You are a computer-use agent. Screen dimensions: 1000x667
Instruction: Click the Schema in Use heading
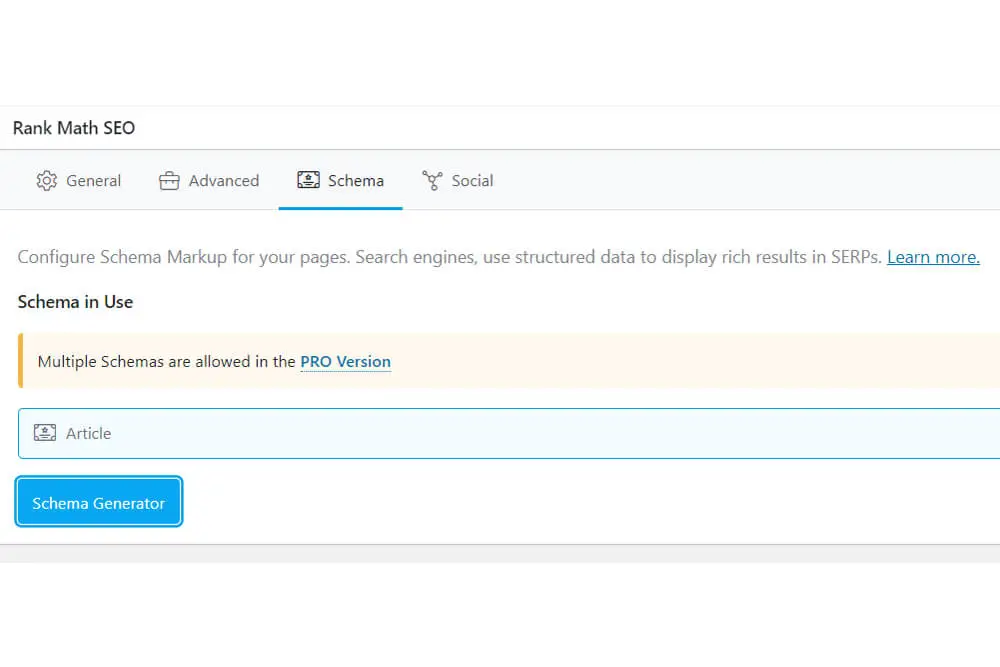[75, 302]
